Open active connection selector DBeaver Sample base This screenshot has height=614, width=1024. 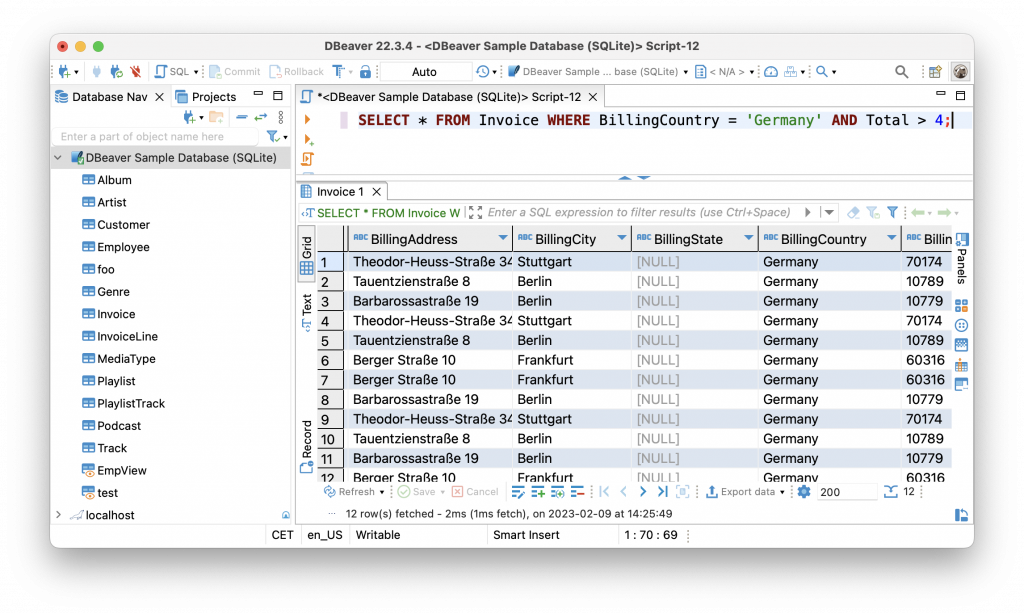pyautogui.click(x=598, y=71)
